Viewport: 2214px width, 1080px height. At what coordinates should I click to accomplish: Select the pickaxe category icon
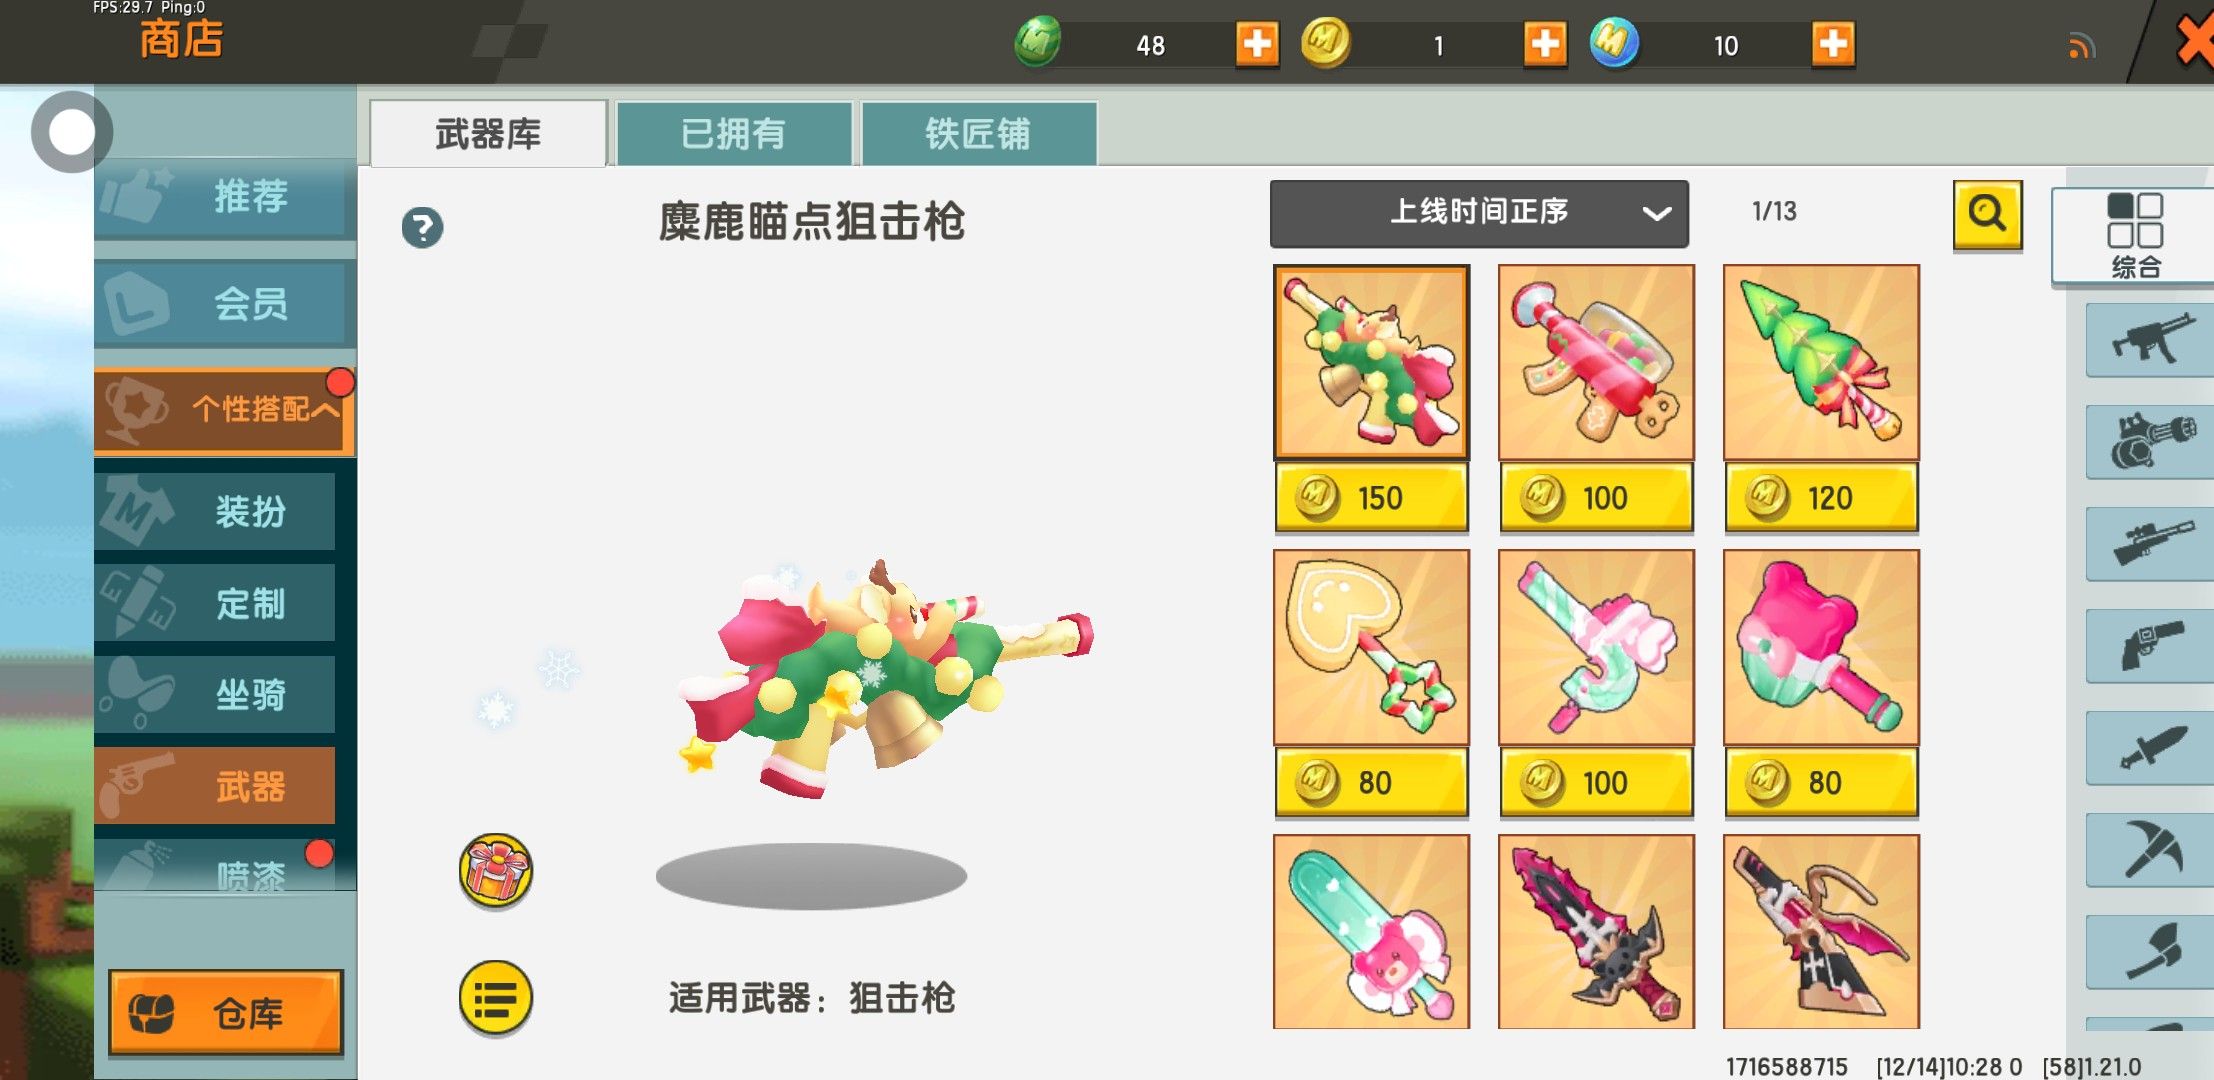tap(2150, 850)
